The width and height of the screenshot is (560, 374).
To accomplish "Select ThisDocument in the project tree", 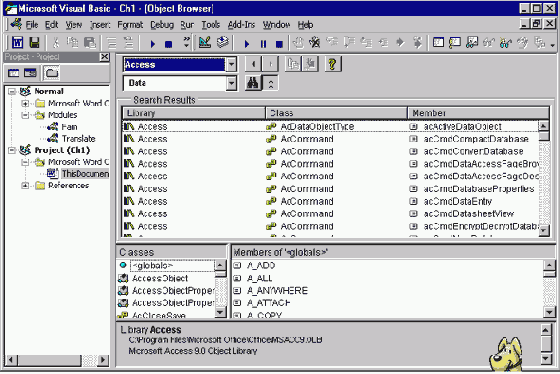I will [x=85, y=174].
